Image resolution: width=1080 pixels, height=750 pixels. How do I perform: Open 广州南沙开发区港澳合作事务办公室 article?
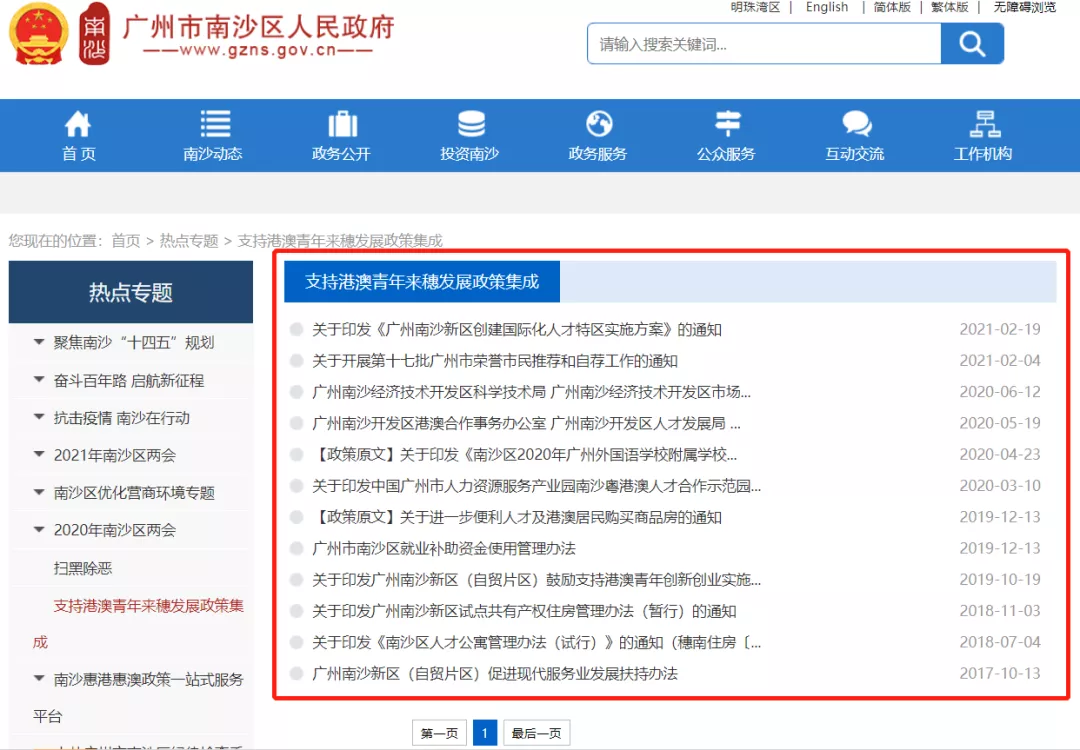point(526,423)
